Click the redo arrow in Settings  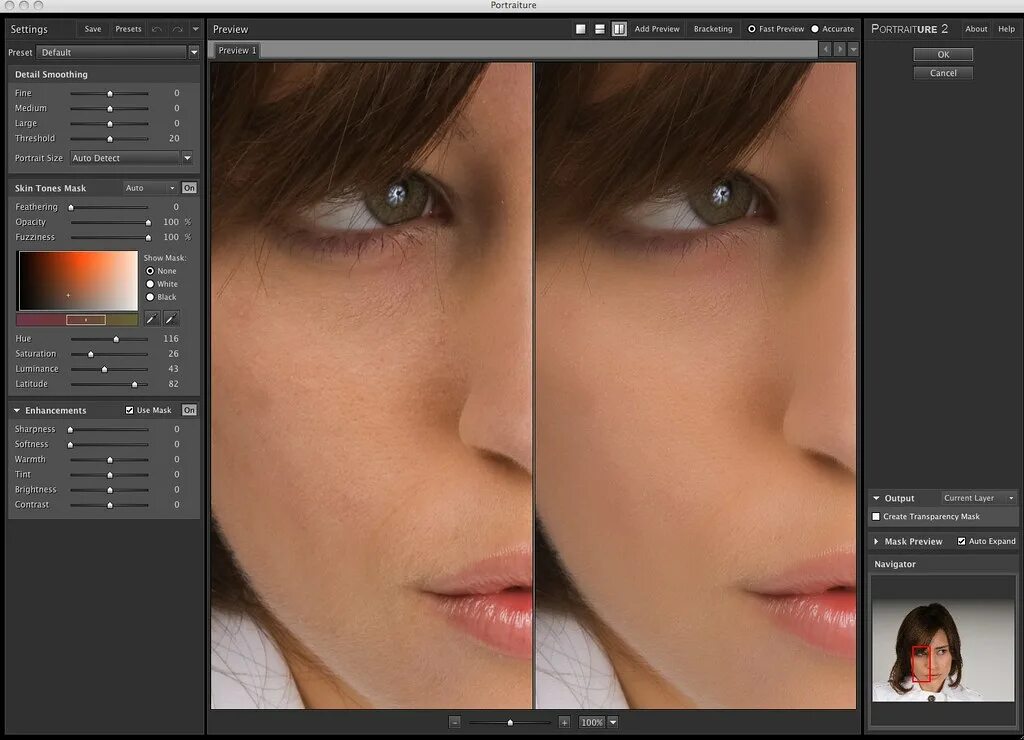[177, 29]
